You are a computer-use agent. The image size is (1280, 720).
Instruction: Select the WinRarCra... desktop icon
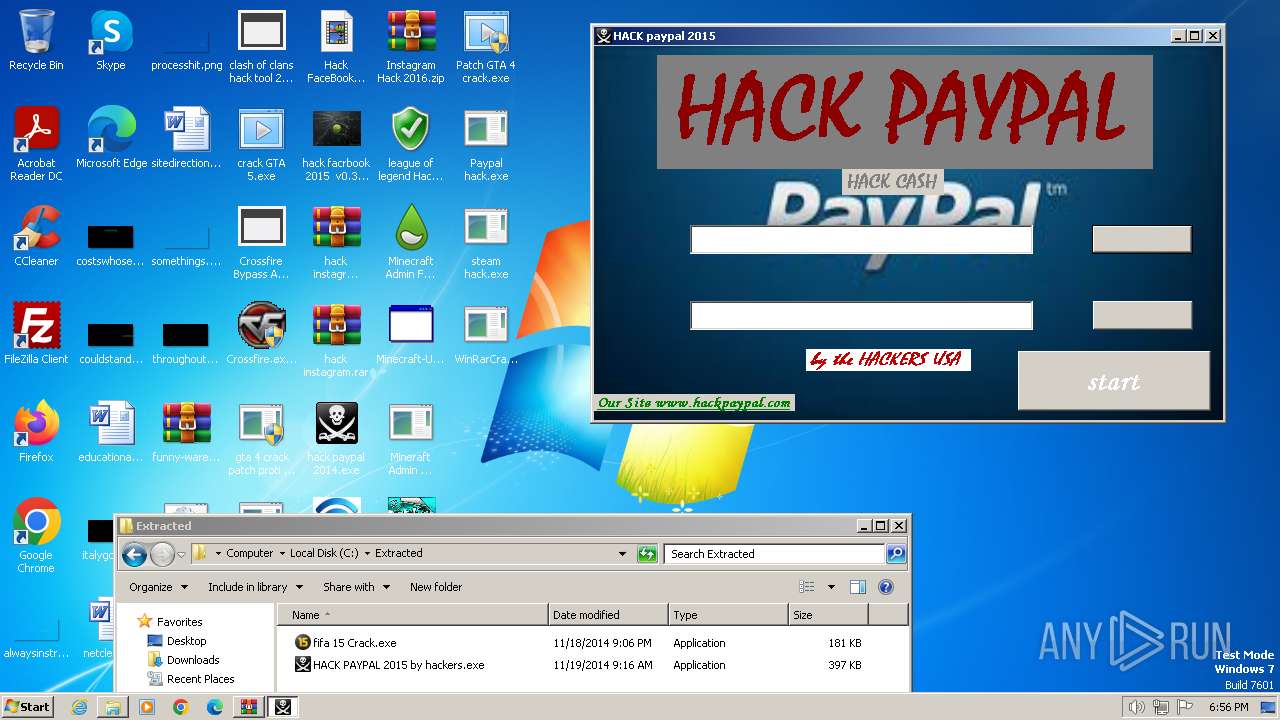[486, 335]
